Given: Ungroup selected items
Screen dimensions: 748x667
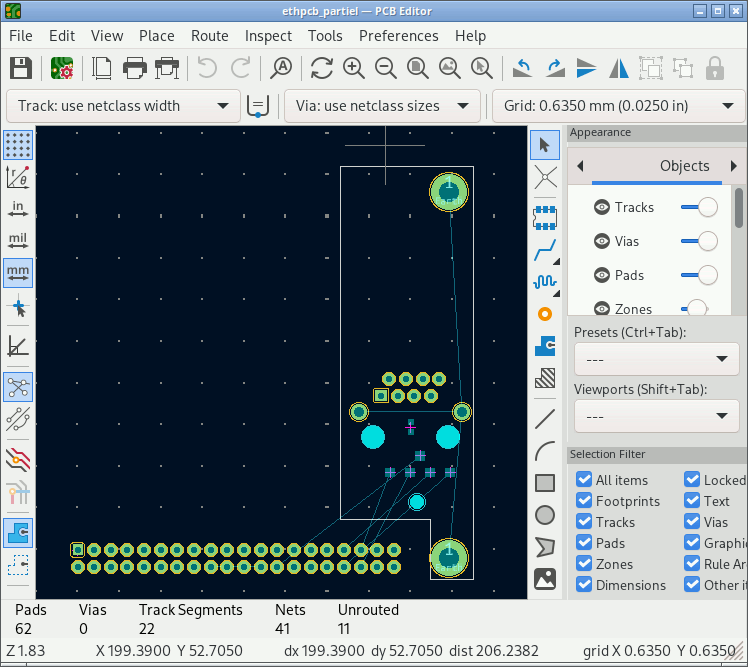Looking at the screenshot, I should pos(683,68).
